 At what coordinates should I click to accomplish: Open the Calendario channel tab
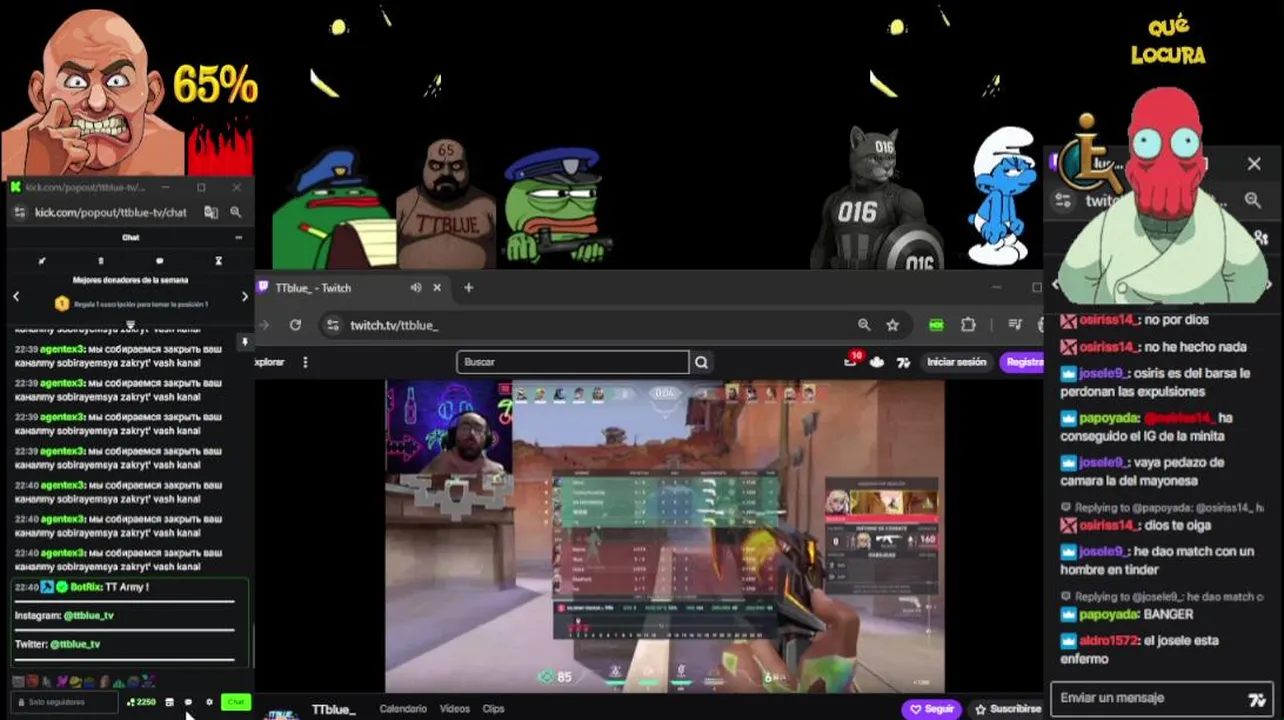coord(403,709)
